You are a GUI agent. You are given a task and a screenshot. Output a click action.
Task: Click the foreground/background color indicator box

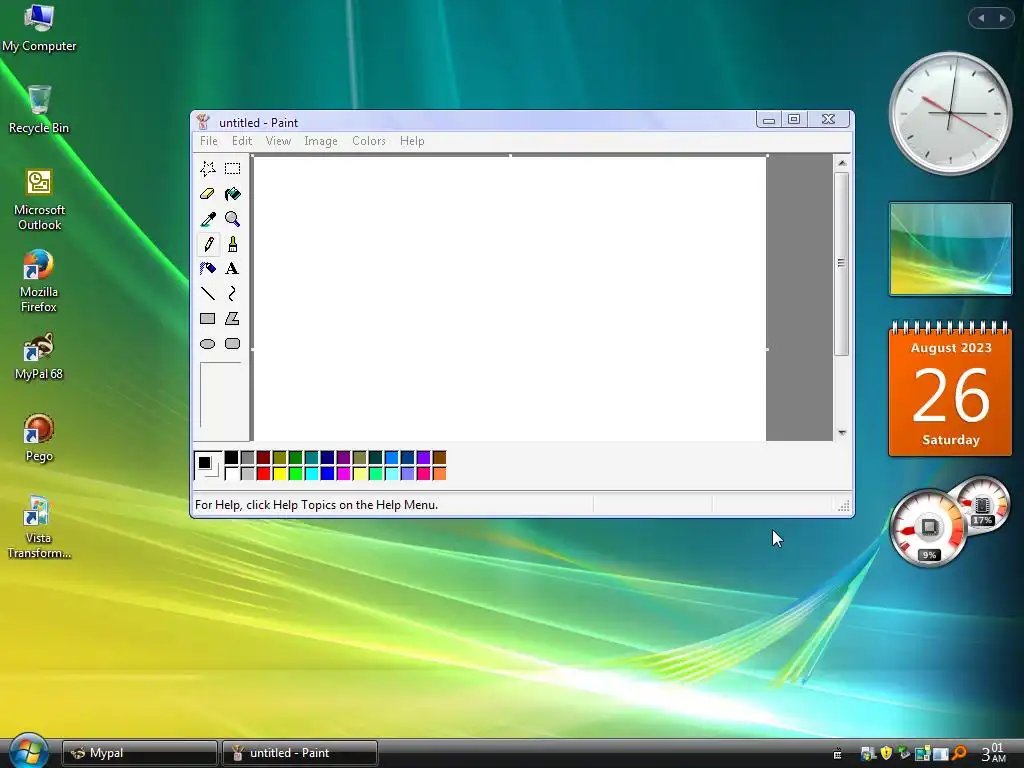tap(208, 465)
